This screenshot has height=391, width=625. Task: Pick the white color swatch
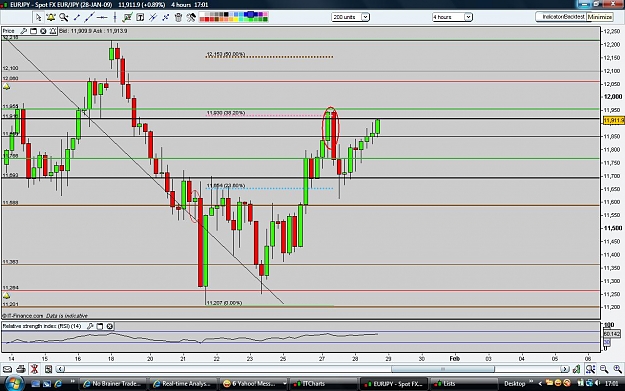click(202, 15)
